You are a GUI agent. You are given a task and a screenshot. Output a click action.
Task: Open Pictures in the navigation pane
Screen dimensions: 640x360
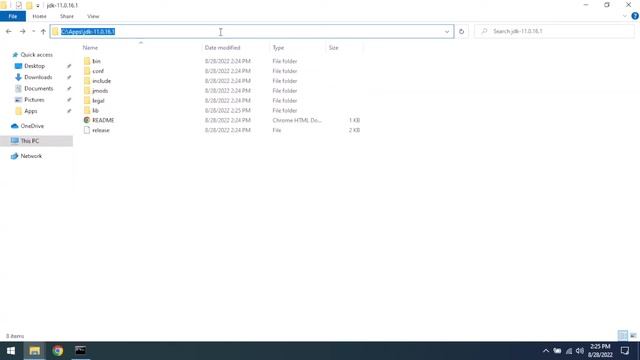click(x=34, y=100)
